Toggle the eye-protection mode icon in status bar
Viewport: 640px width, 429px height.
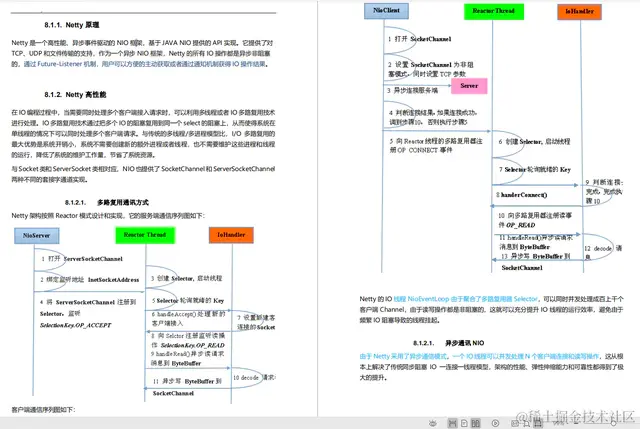(433, 423)
